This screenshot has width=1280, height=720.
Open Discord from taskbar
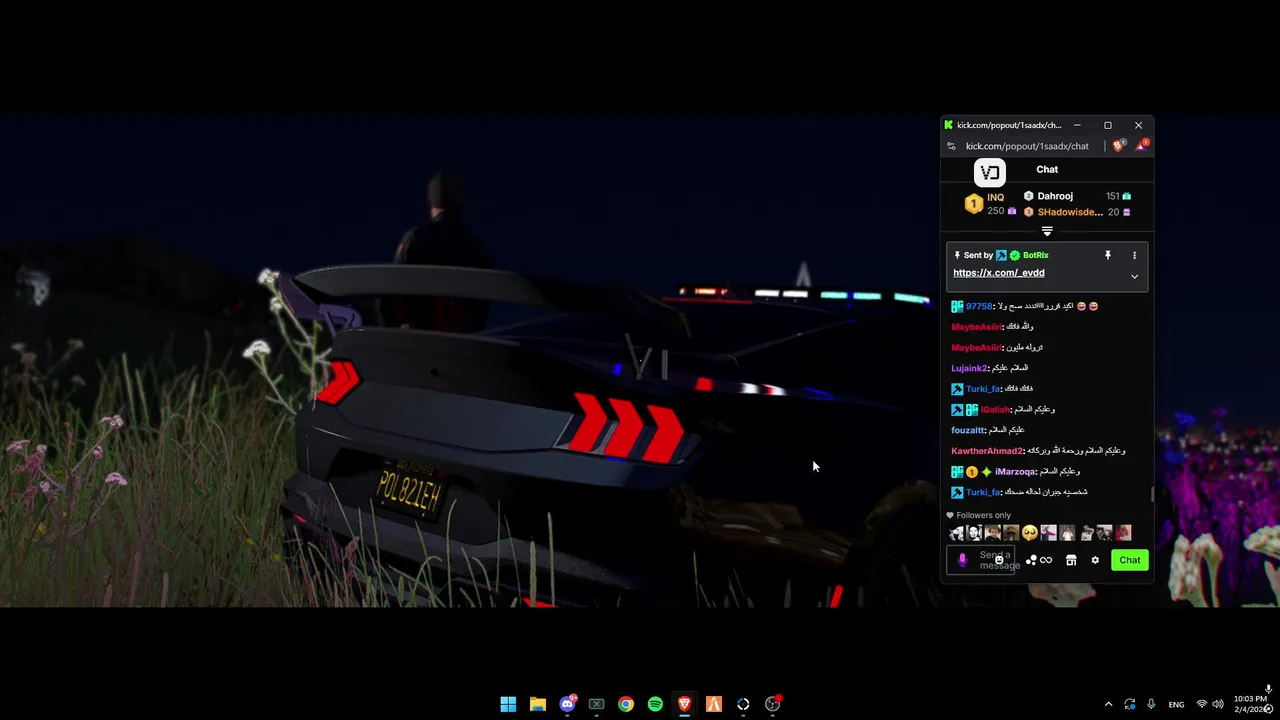[x=567, y=704]
